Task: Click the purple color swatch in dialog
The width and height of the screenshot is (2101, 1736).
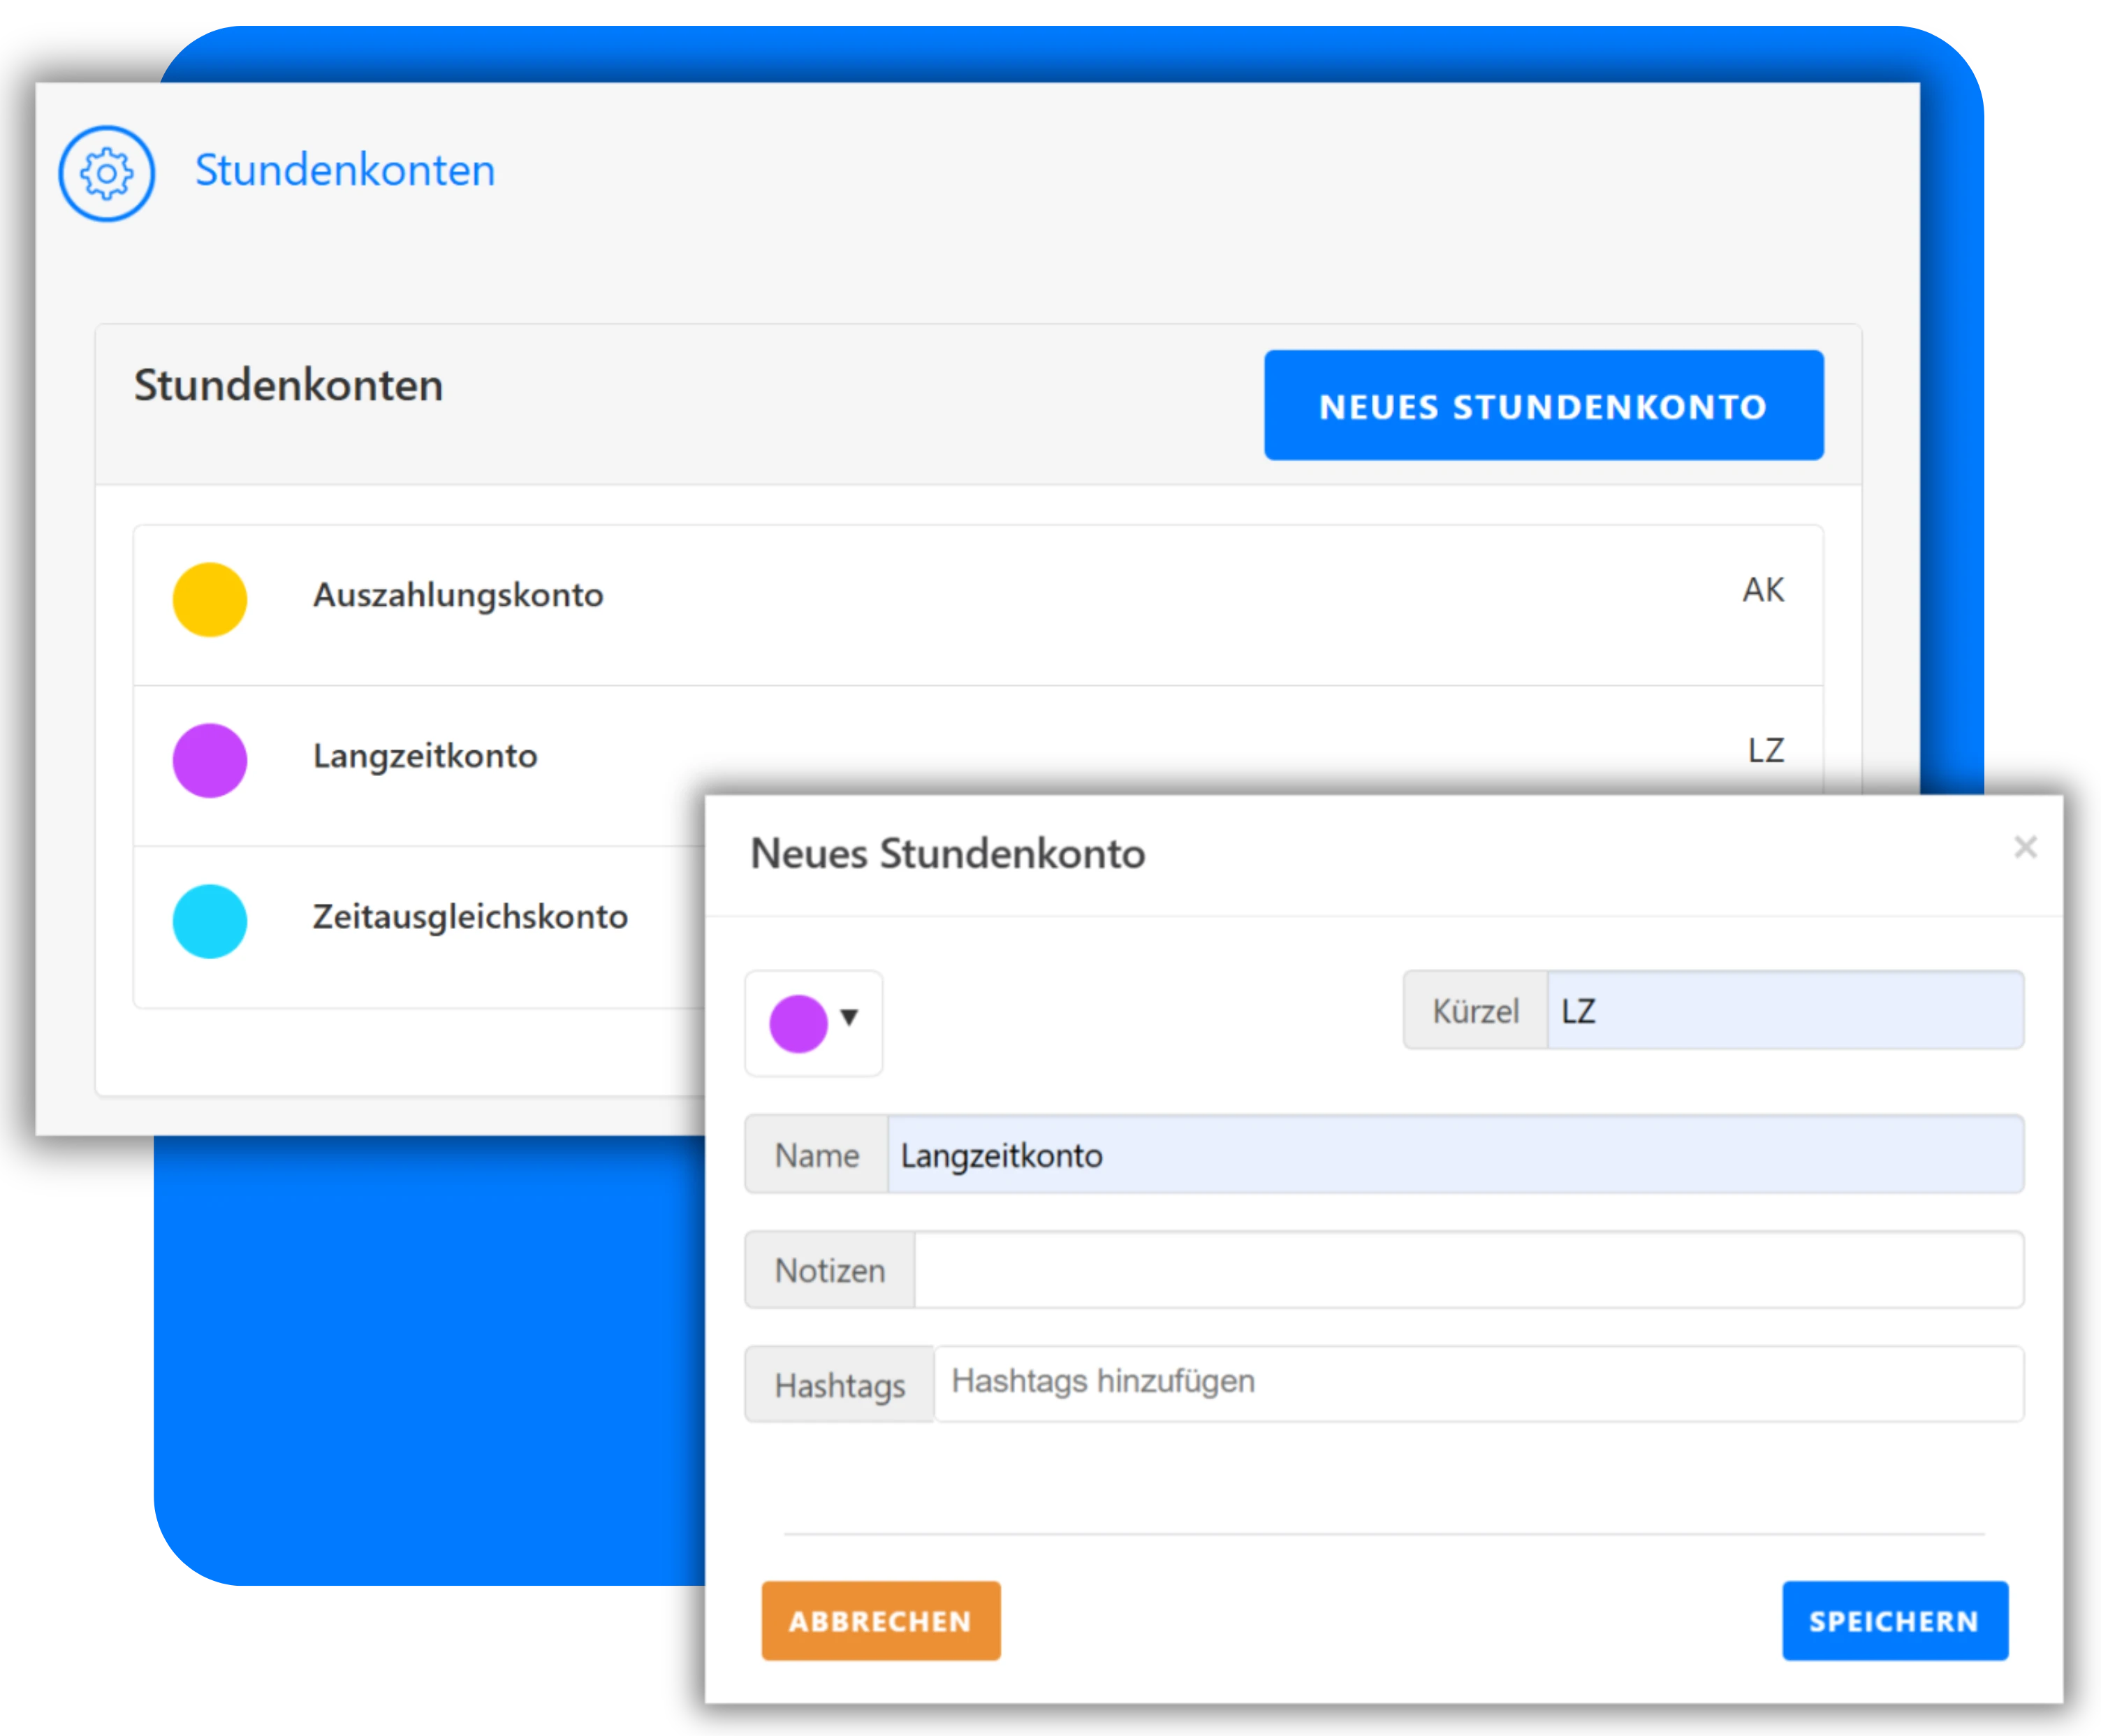Action: pos(798,1023)
